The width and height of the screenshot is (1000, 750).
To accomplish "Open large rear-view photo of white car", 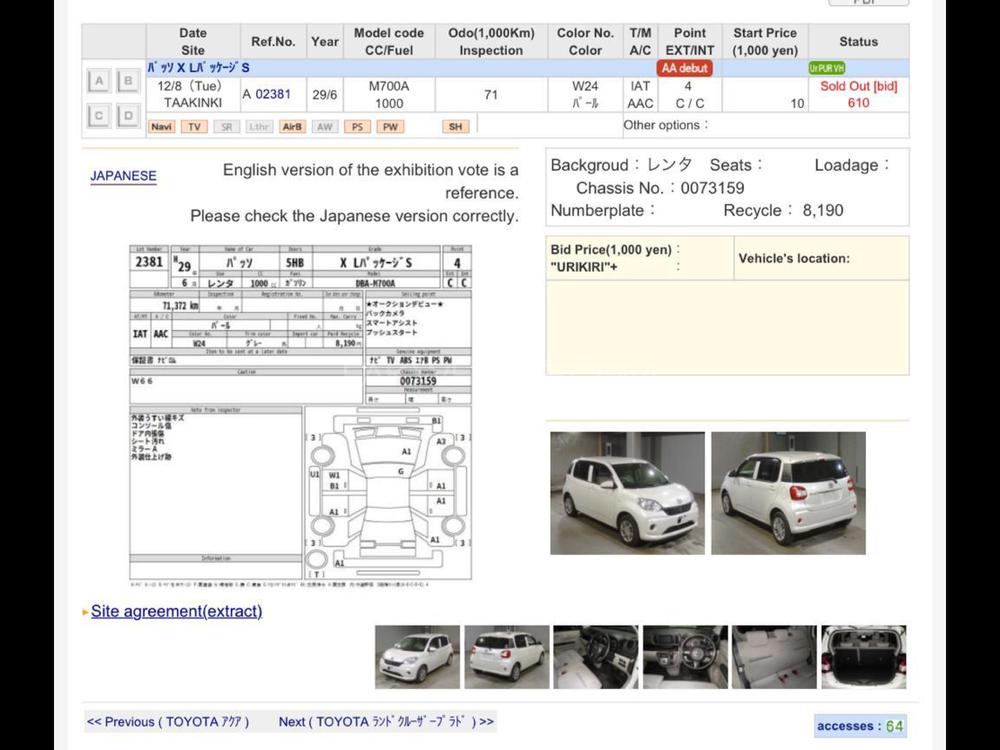I will pyautogui.click(x=788, y=493).
